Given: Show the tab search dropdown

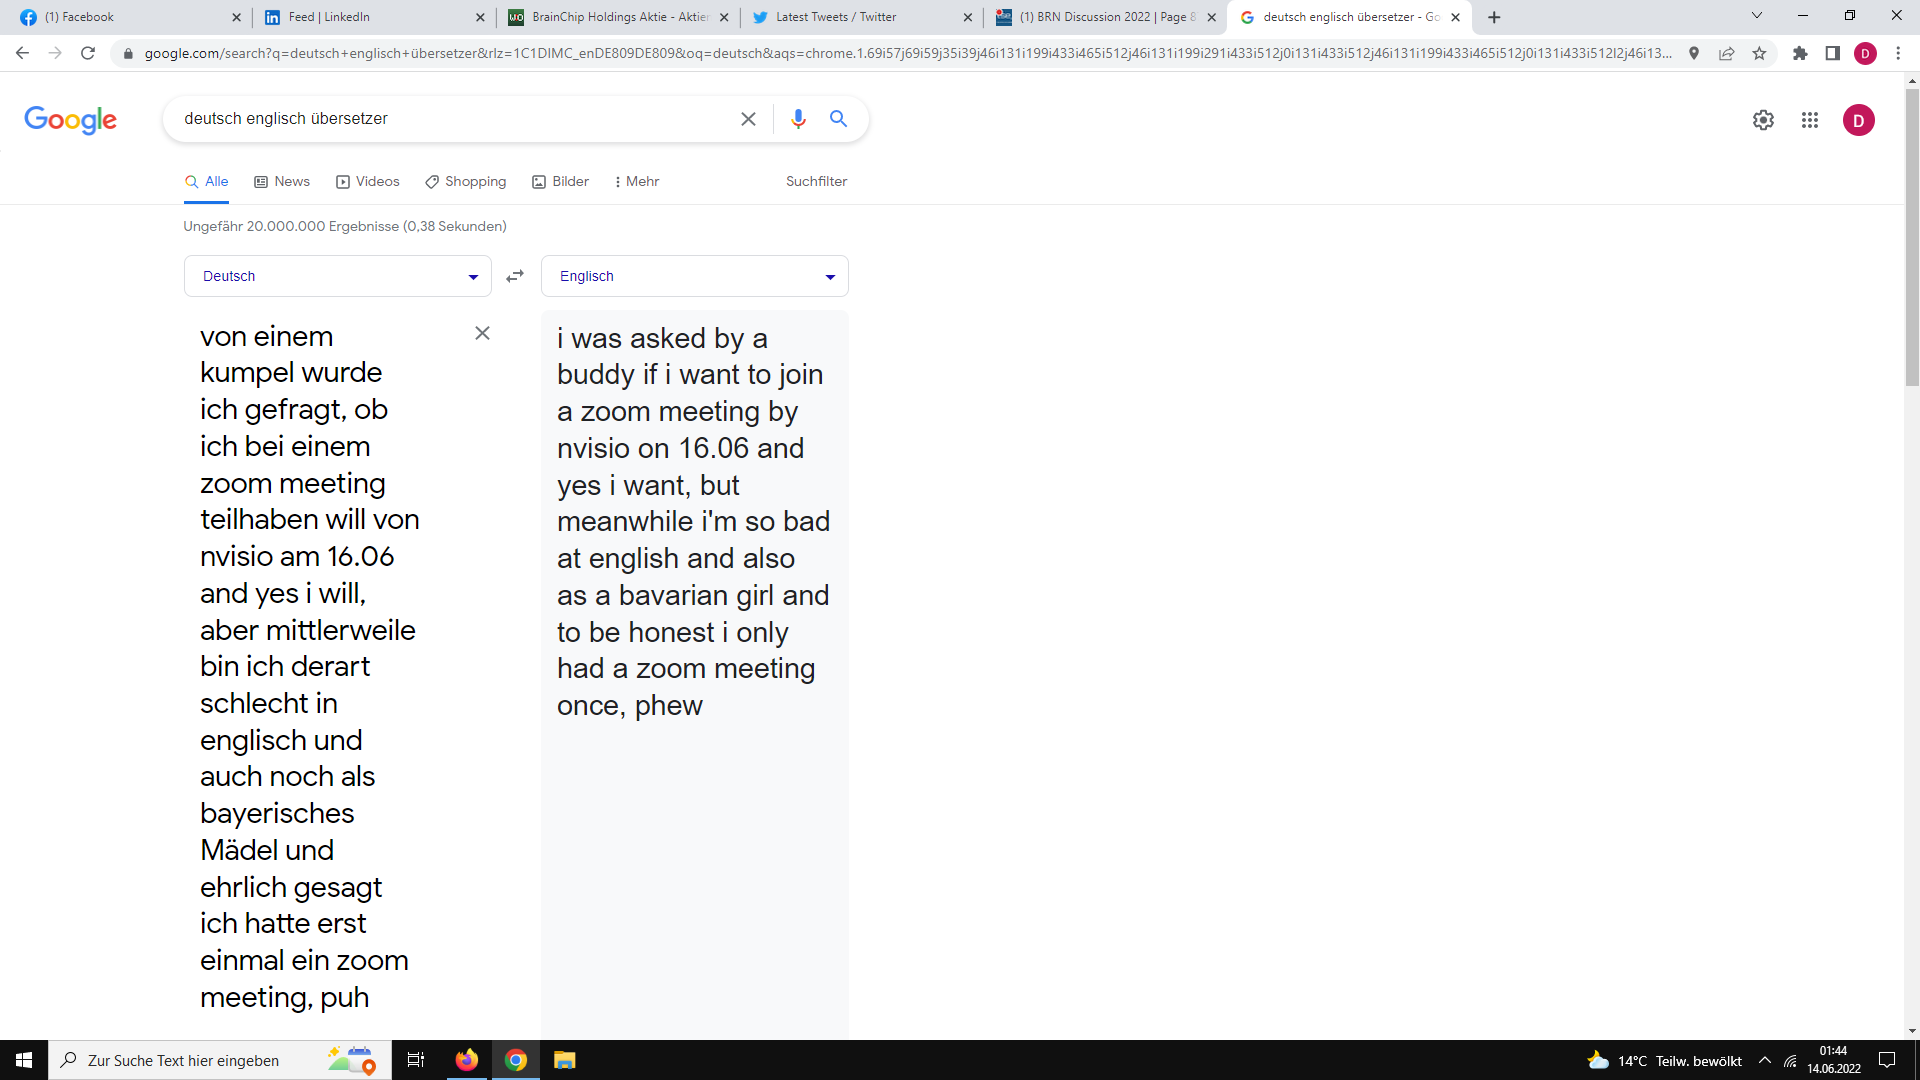Looking at the screenshot, I should click(1757, 15).
